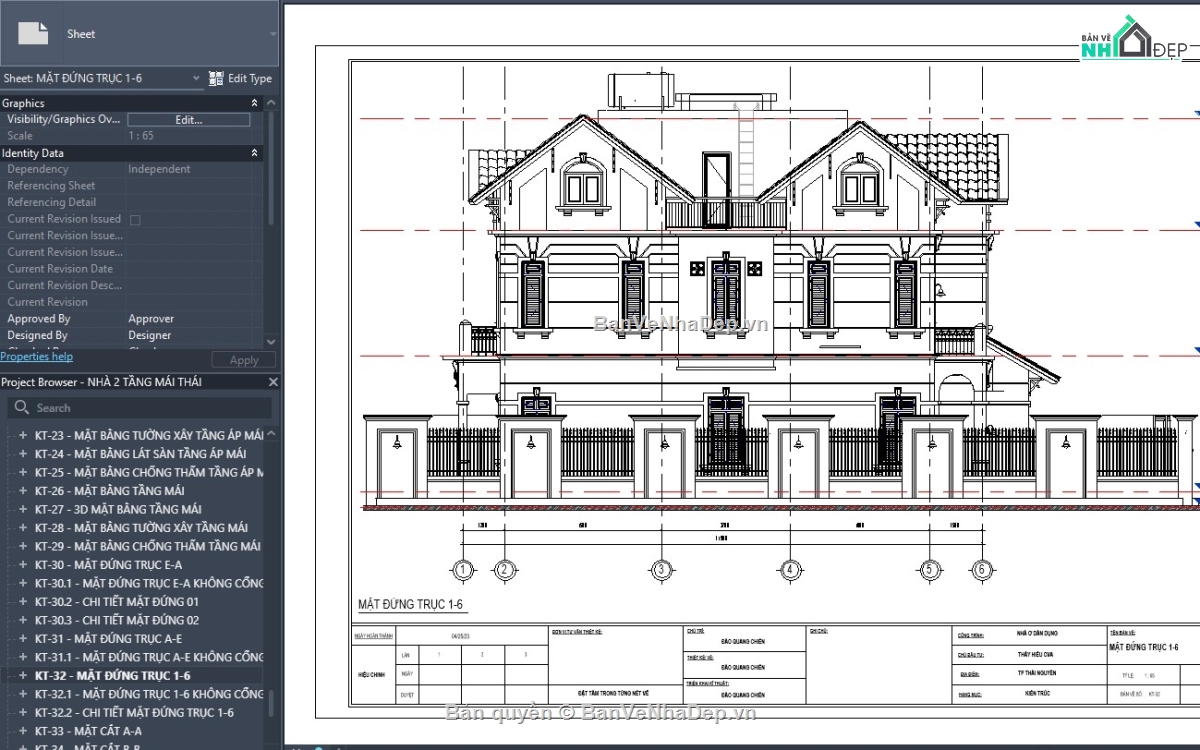Click the title block text THẦY HIỆU CVA
The width and height of the screenshot is (1200, 750).
(x=1036, y=654)
